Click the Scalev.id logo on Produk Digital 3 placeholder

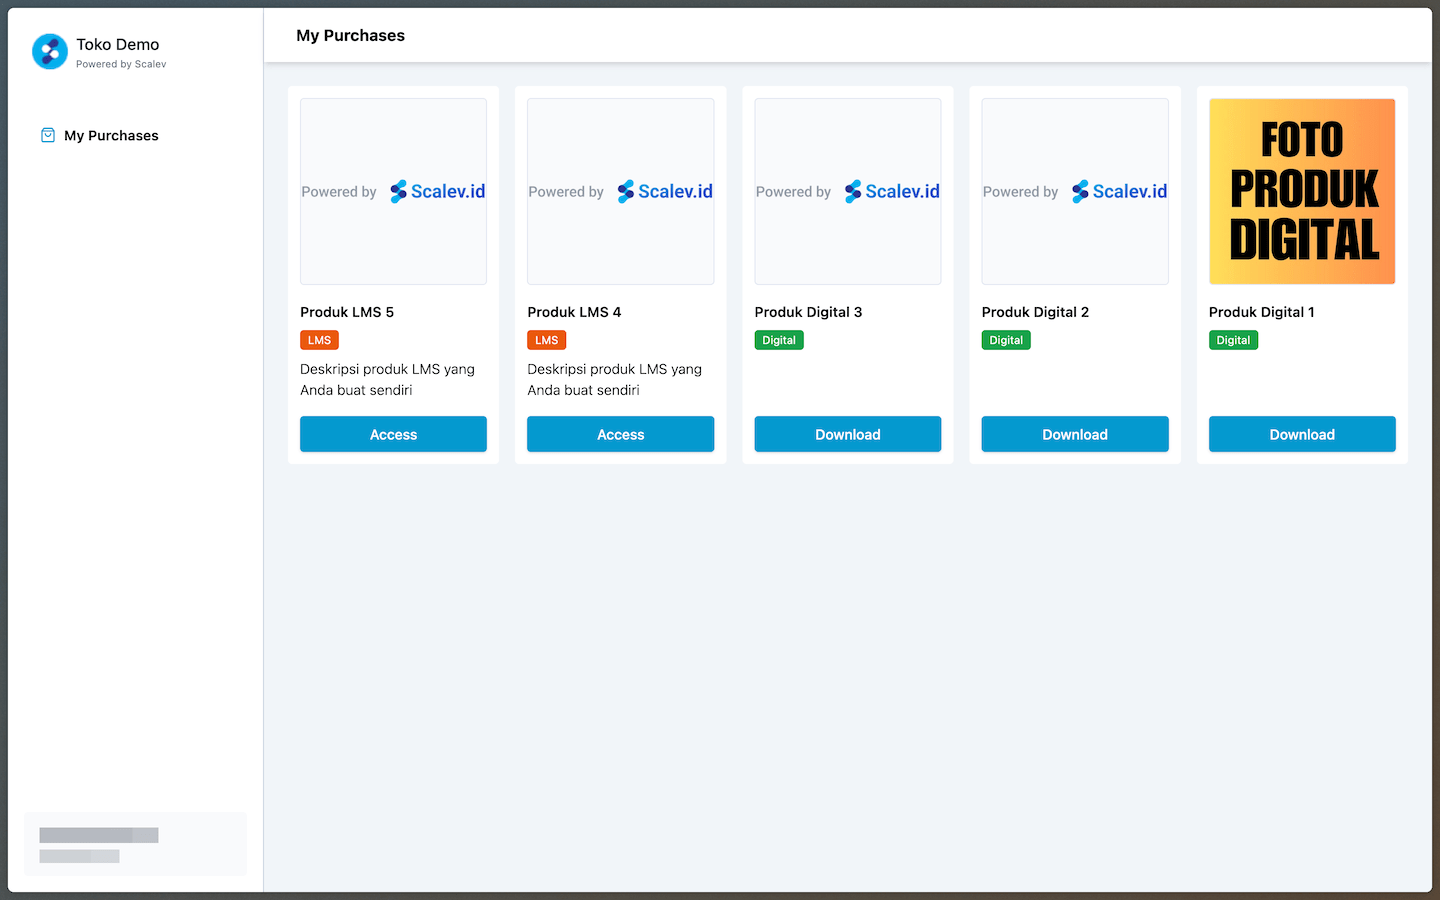[x=891, y=191]
